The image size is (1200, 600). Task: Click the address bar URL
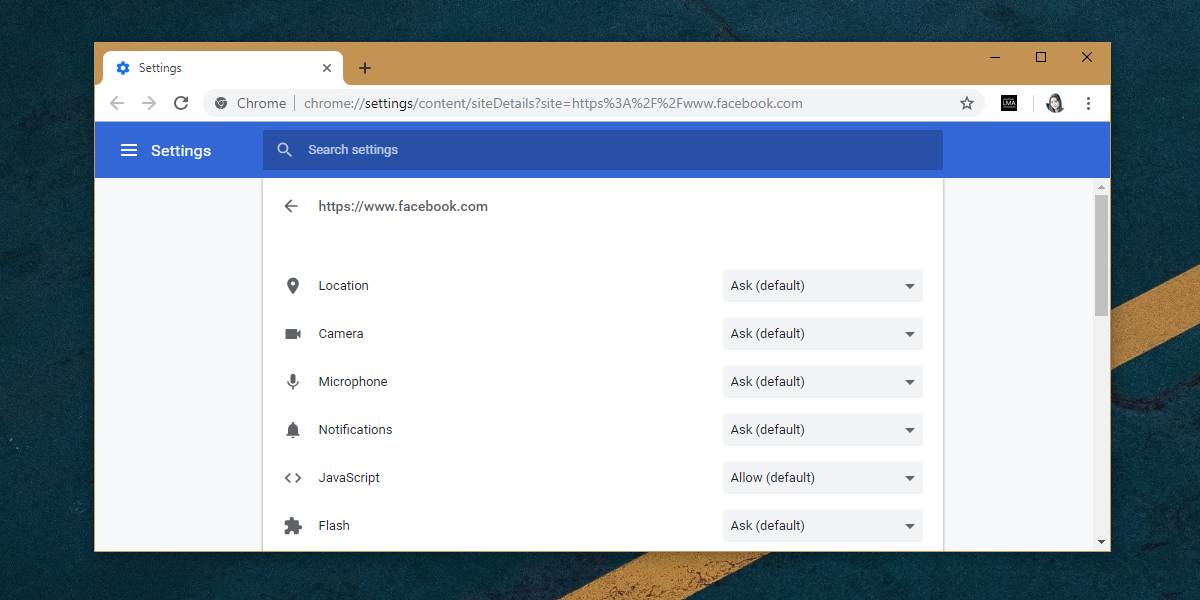[x=553, y=103]
